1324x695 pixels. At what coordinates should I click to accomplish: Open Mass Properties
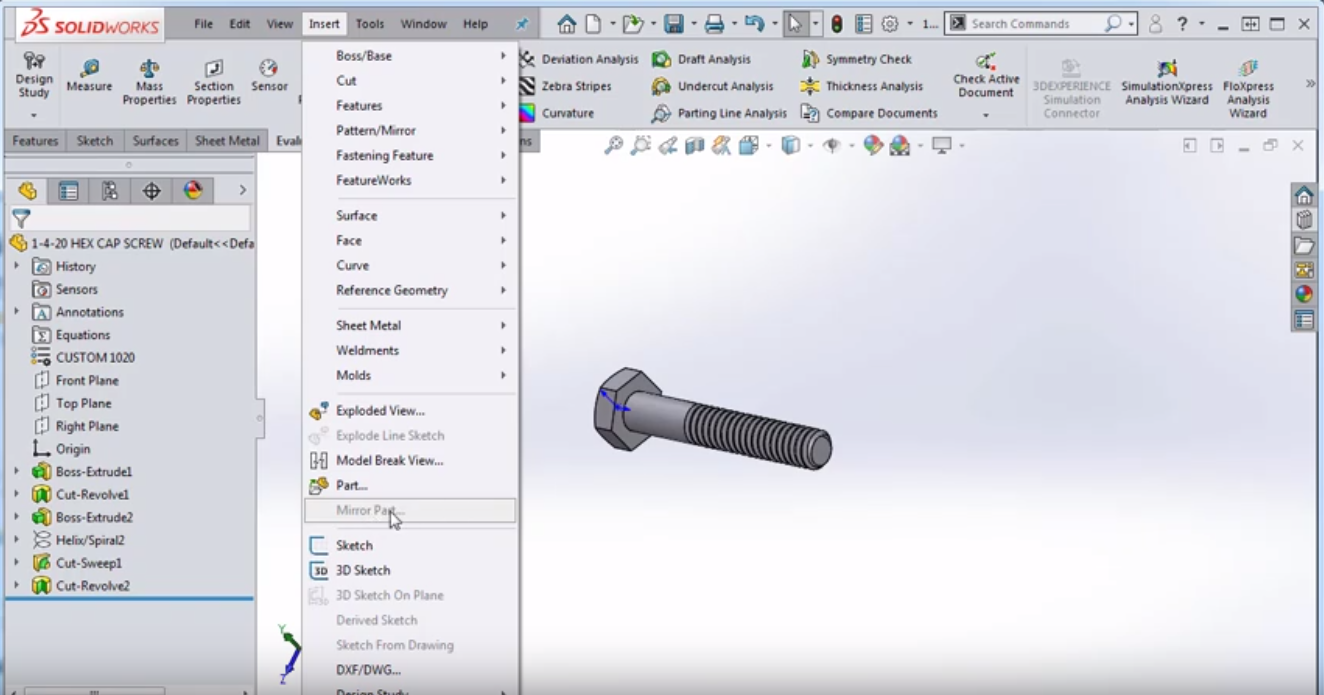point(149,82)
